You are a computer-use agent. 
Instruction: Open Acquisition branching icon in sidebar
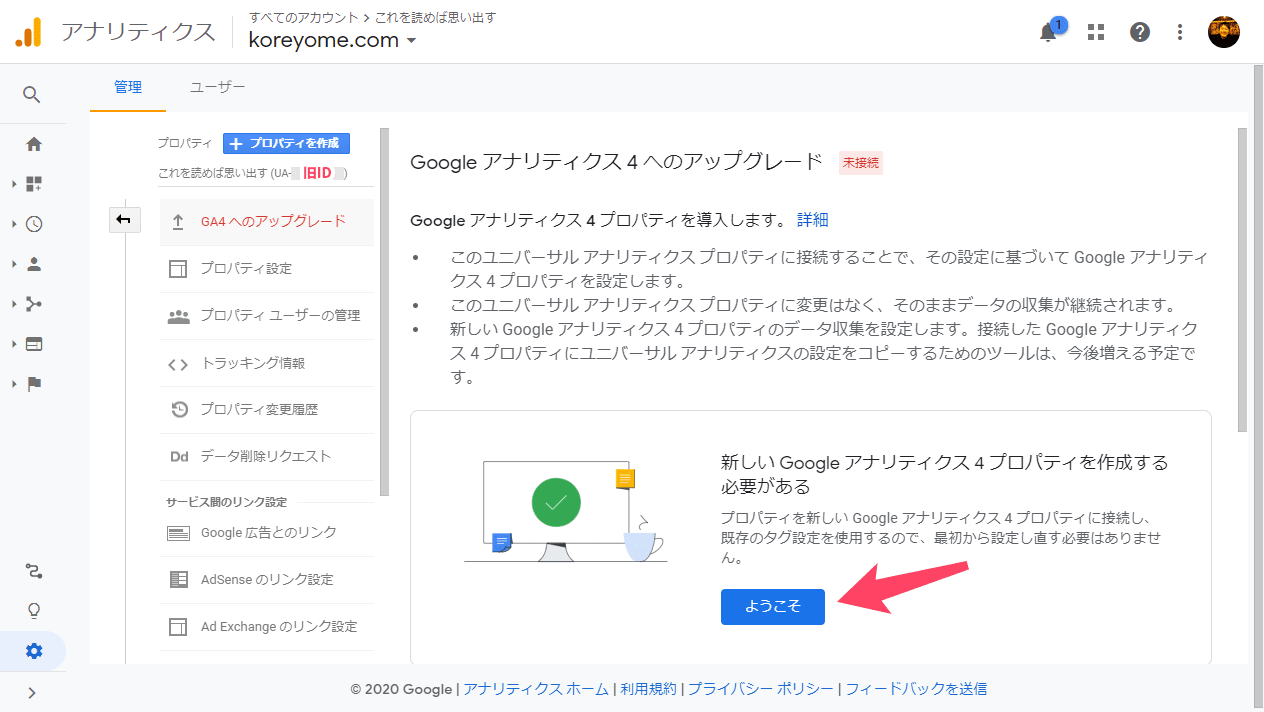click(34, 304)
